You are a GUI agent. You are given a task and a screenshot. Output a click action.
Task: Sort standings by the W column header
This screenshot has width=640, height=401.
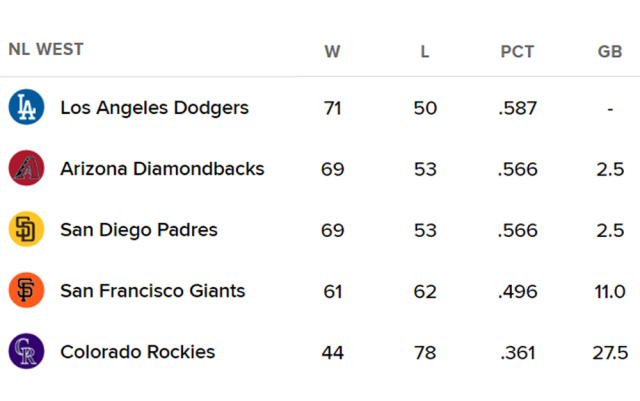click(x=332, y=51)
